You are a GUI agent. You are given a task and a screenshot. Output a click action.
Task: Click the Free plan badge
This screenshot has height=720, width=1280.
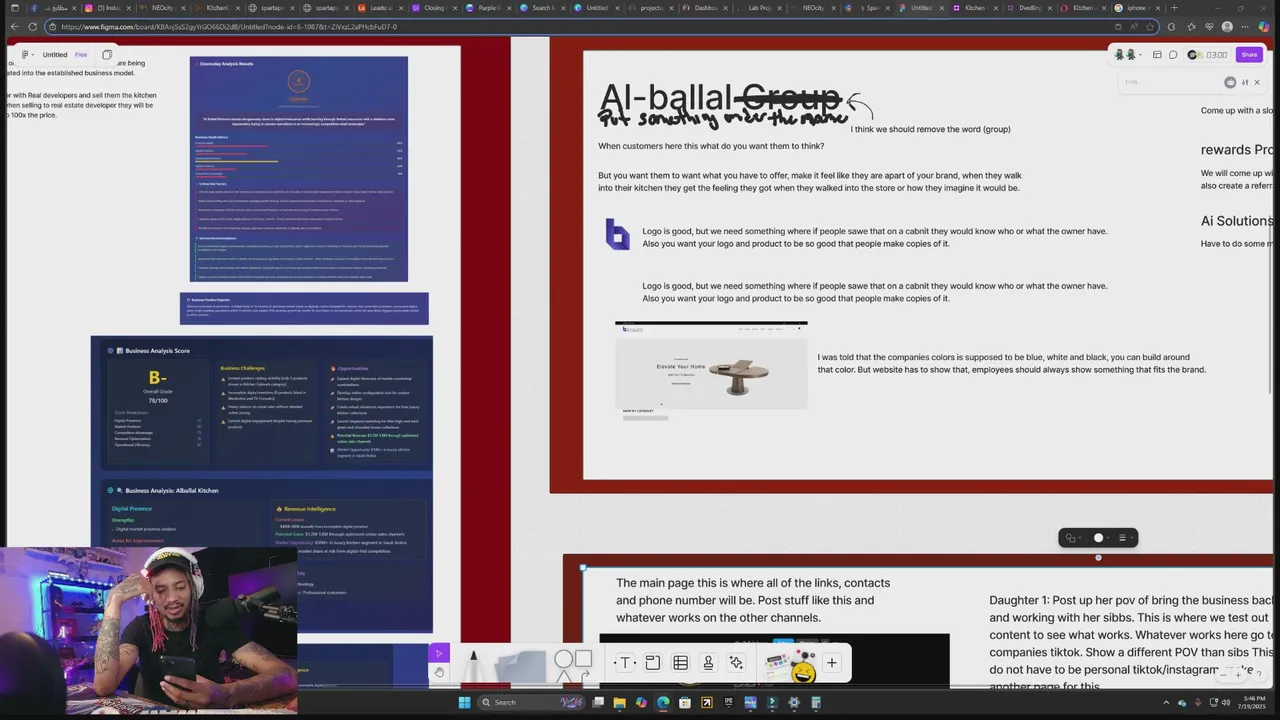[81, 55]
